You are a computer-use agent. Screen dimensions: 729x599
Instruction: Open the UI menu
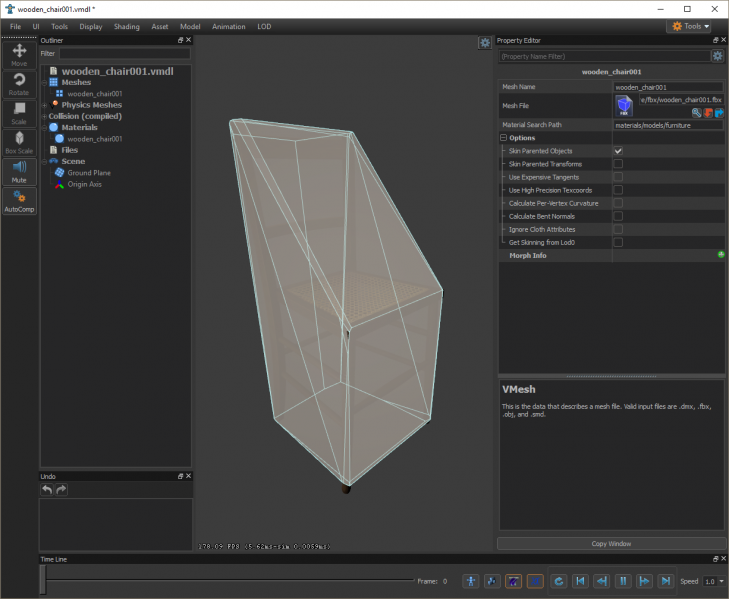click(x=36, y=27)
